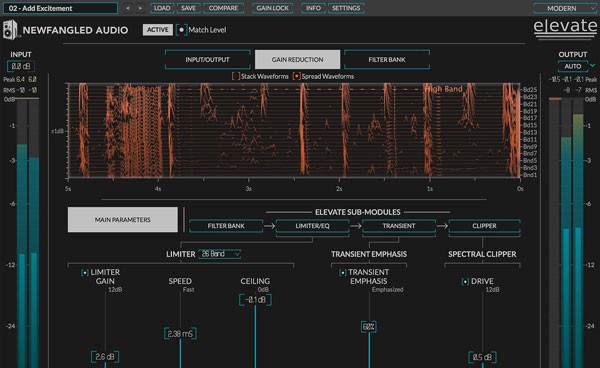Image resolution: width=600 pixels, height=368 pixels.
Task: Click the 'Emphasized' label under Transient Emphasis
Action: (x=388, y=290)
